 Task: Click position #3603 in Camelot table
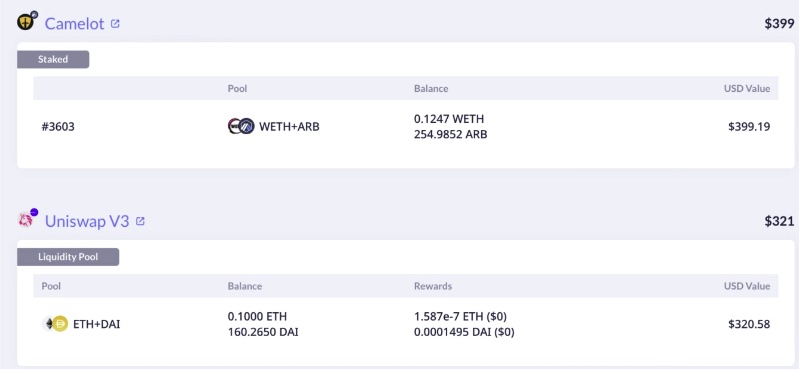click(x=58, y=126)
